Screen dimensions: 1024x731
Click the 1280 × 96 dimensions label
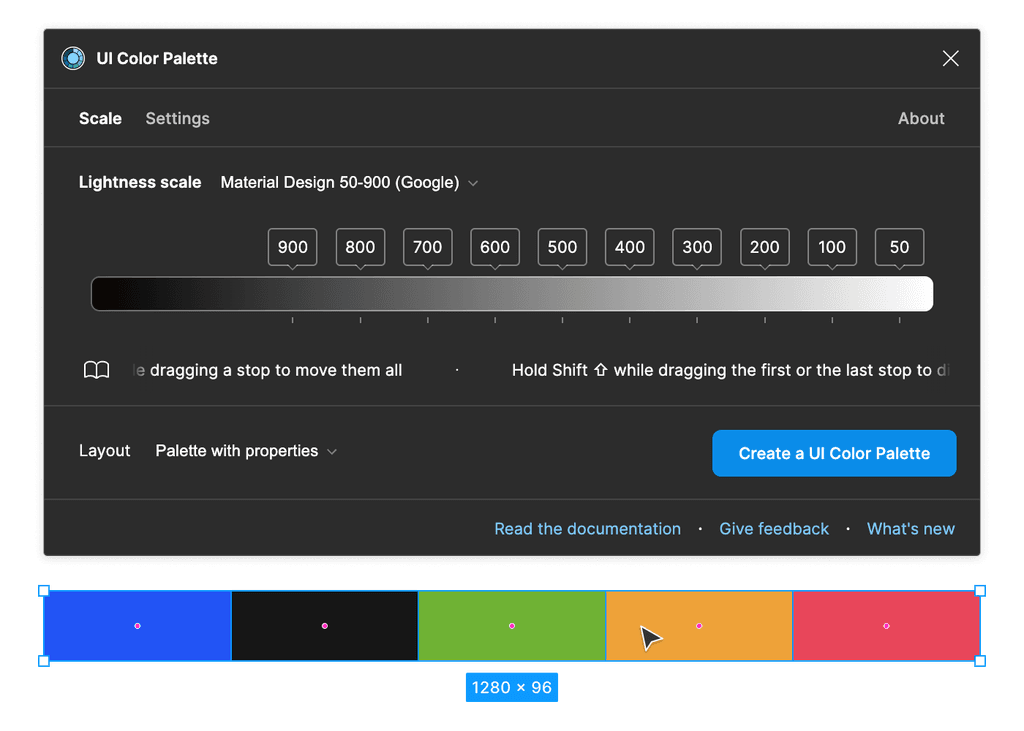coord(512,686)
